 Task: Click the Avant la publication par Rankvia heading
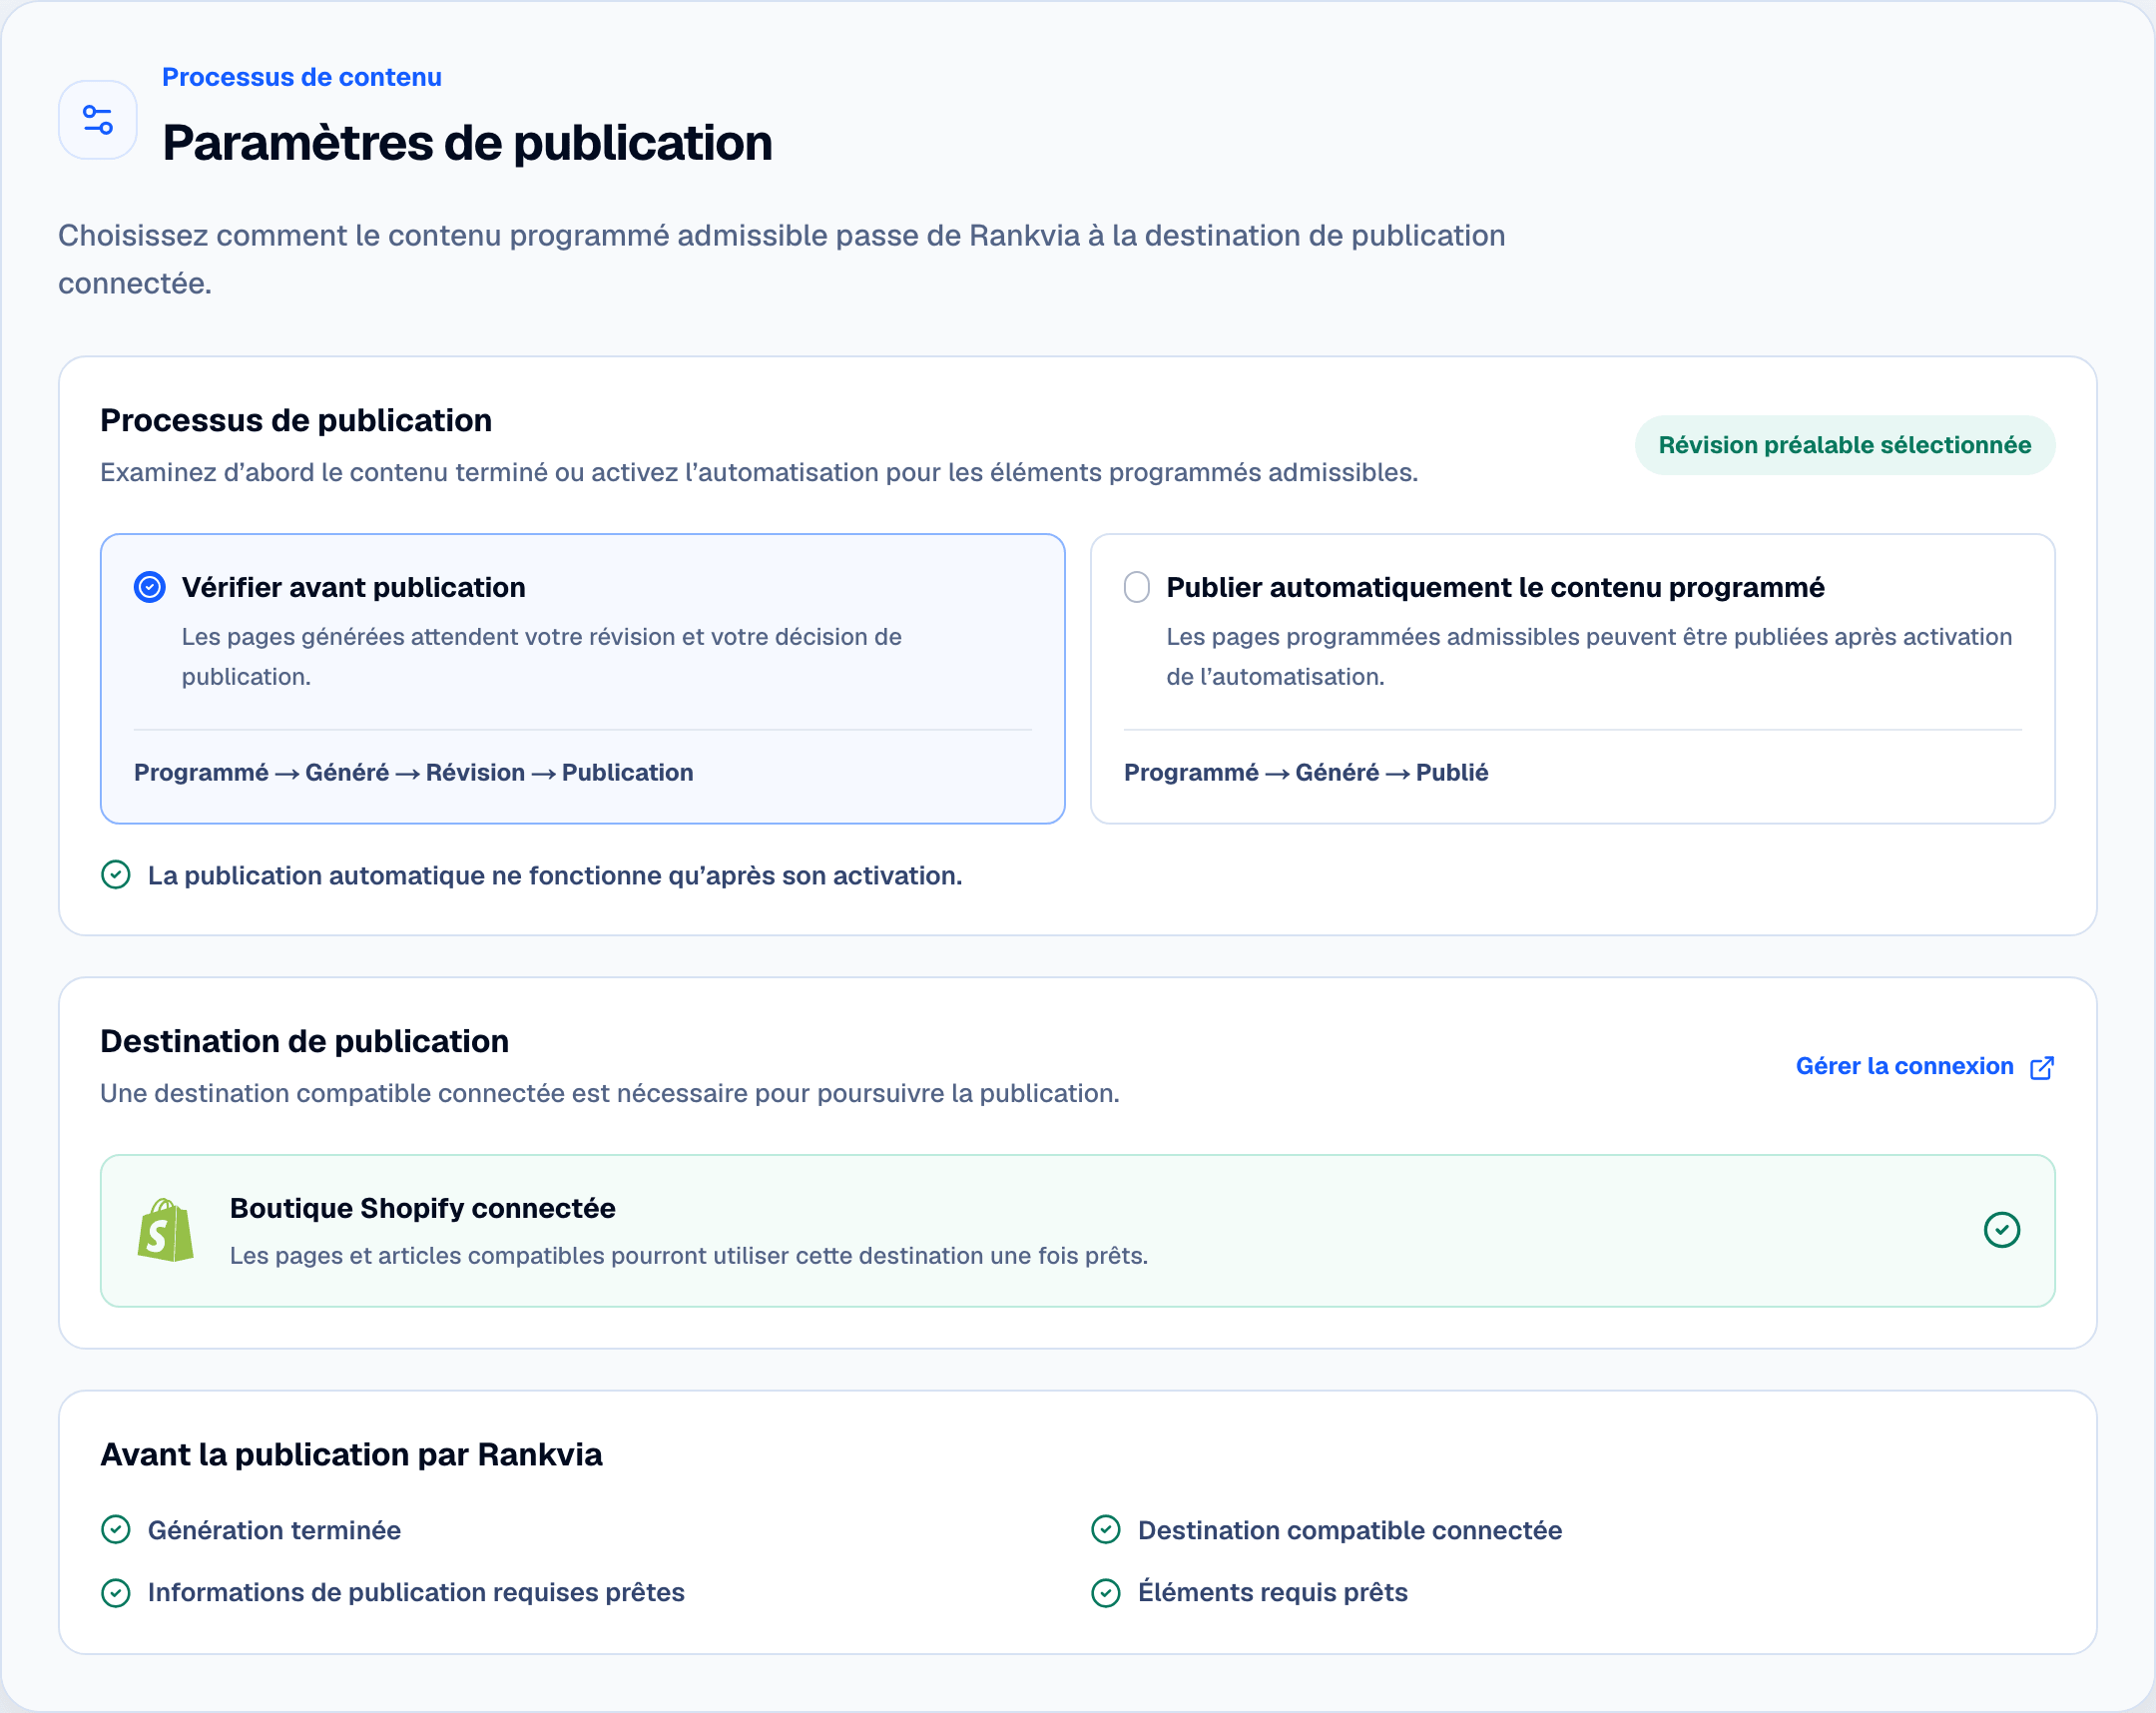(351, 1454)
